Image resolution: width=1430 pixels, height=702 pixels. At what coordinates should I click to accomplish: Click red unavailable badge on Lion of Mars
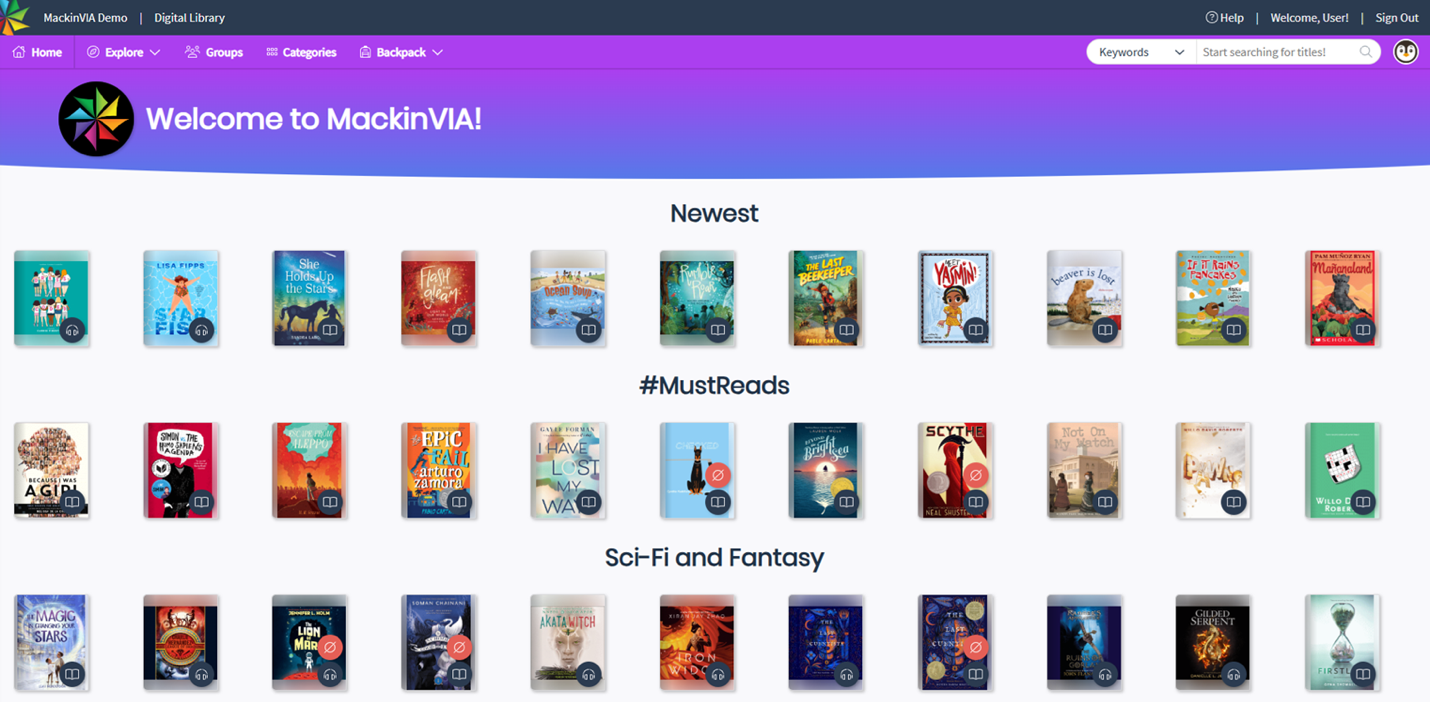click(x=330, y=647)
